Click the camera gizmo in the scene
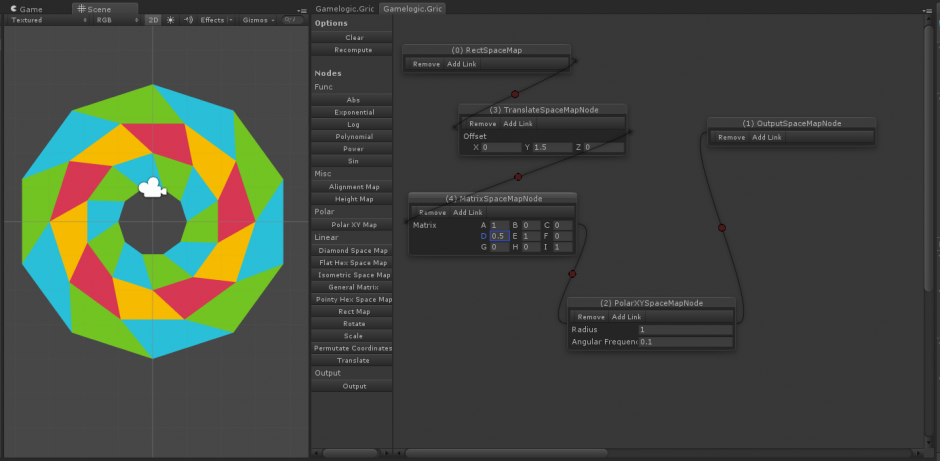940x461 pixels. click(x=152, y=188)
